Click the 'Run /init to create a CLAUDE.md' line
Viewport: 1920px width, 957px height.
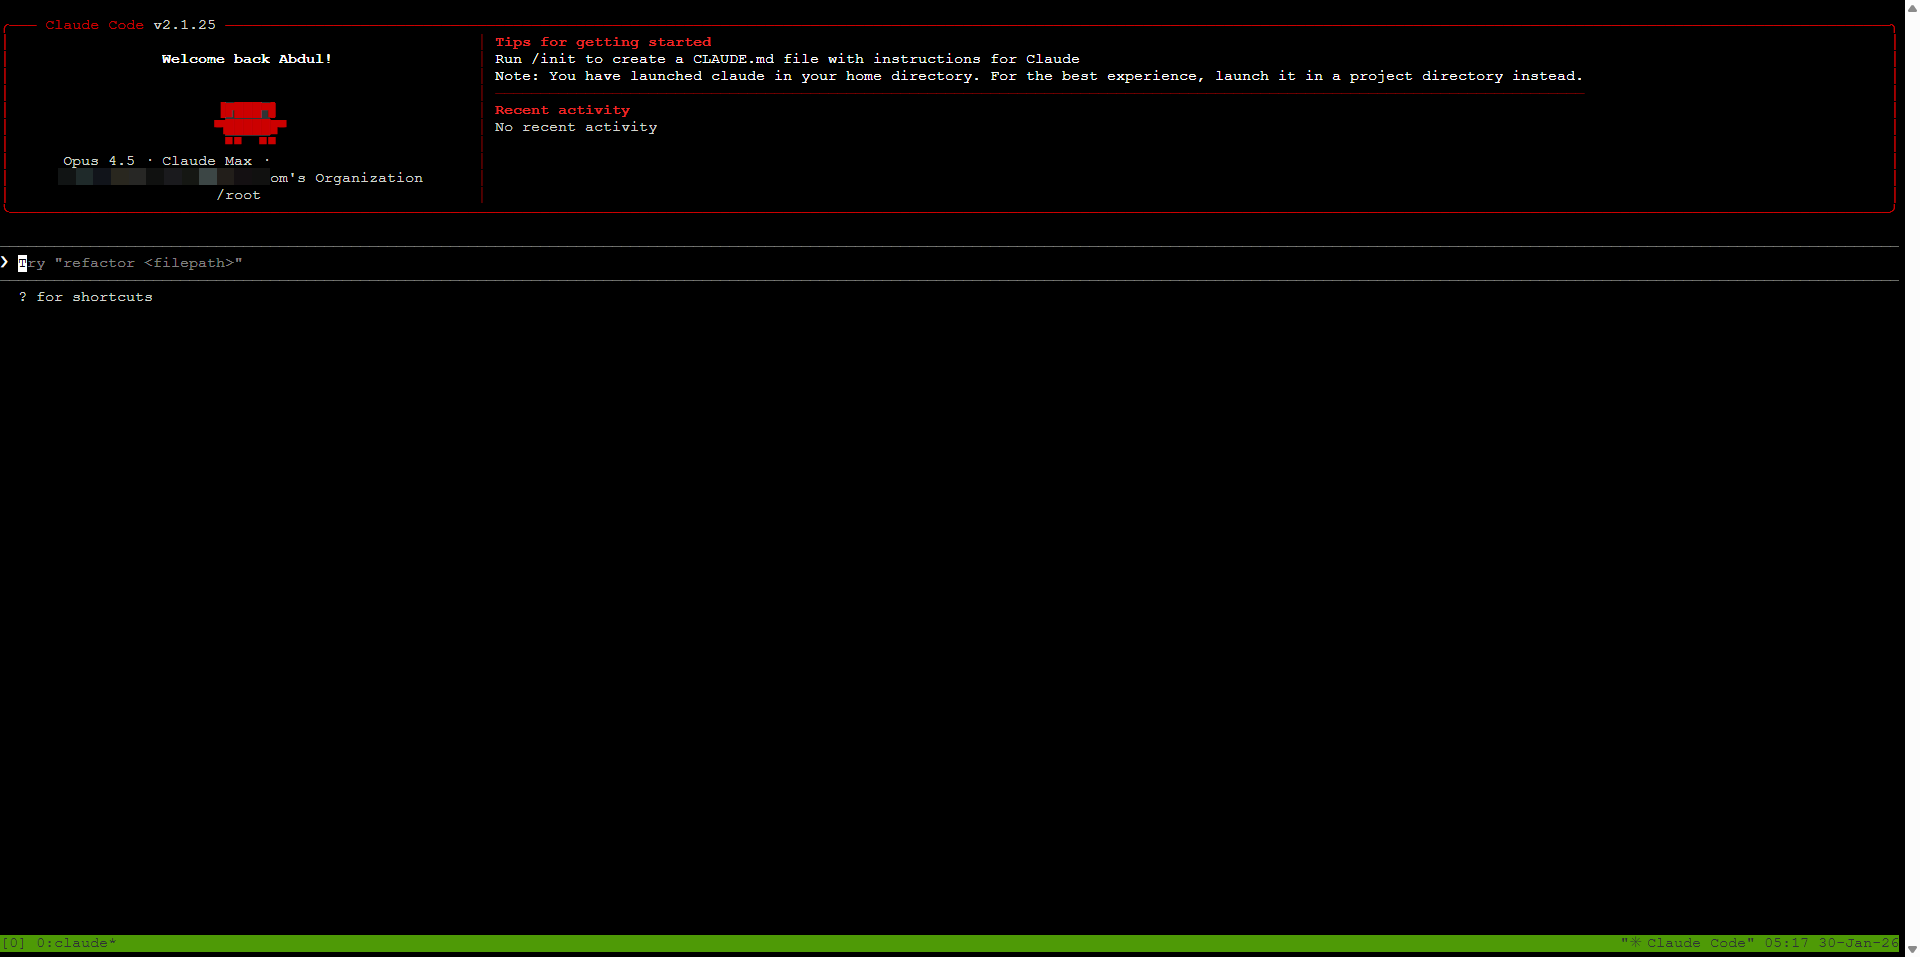click(787, 59)
